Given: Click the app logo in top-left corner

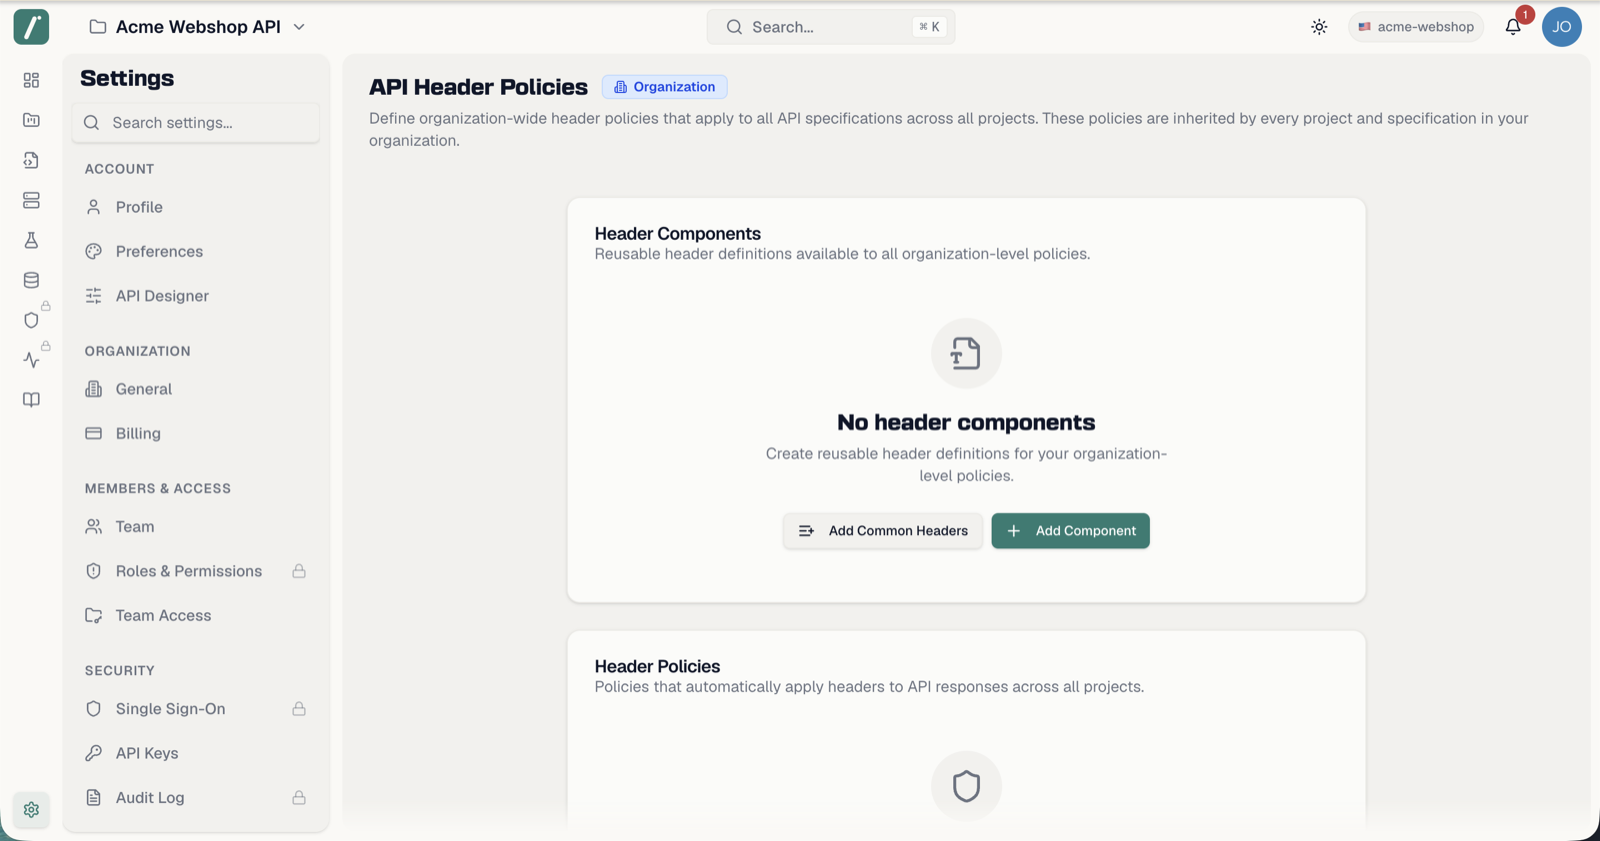Looking at the screenshot, I should (x=31, y=27).
